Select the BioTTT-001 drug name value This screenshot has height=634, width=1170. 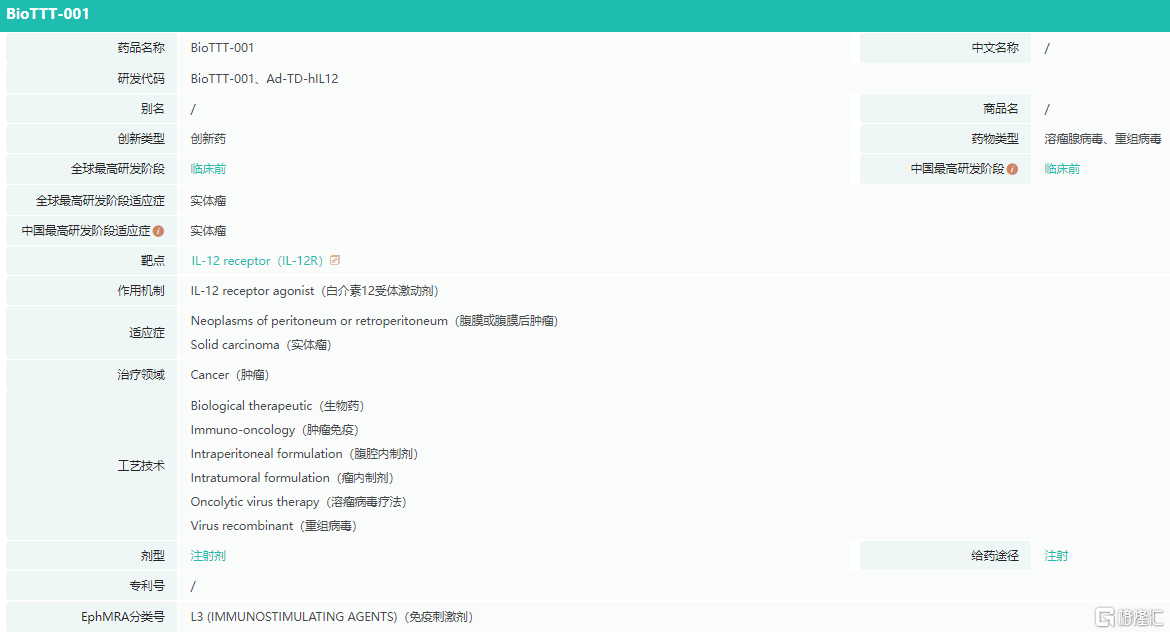222,48
